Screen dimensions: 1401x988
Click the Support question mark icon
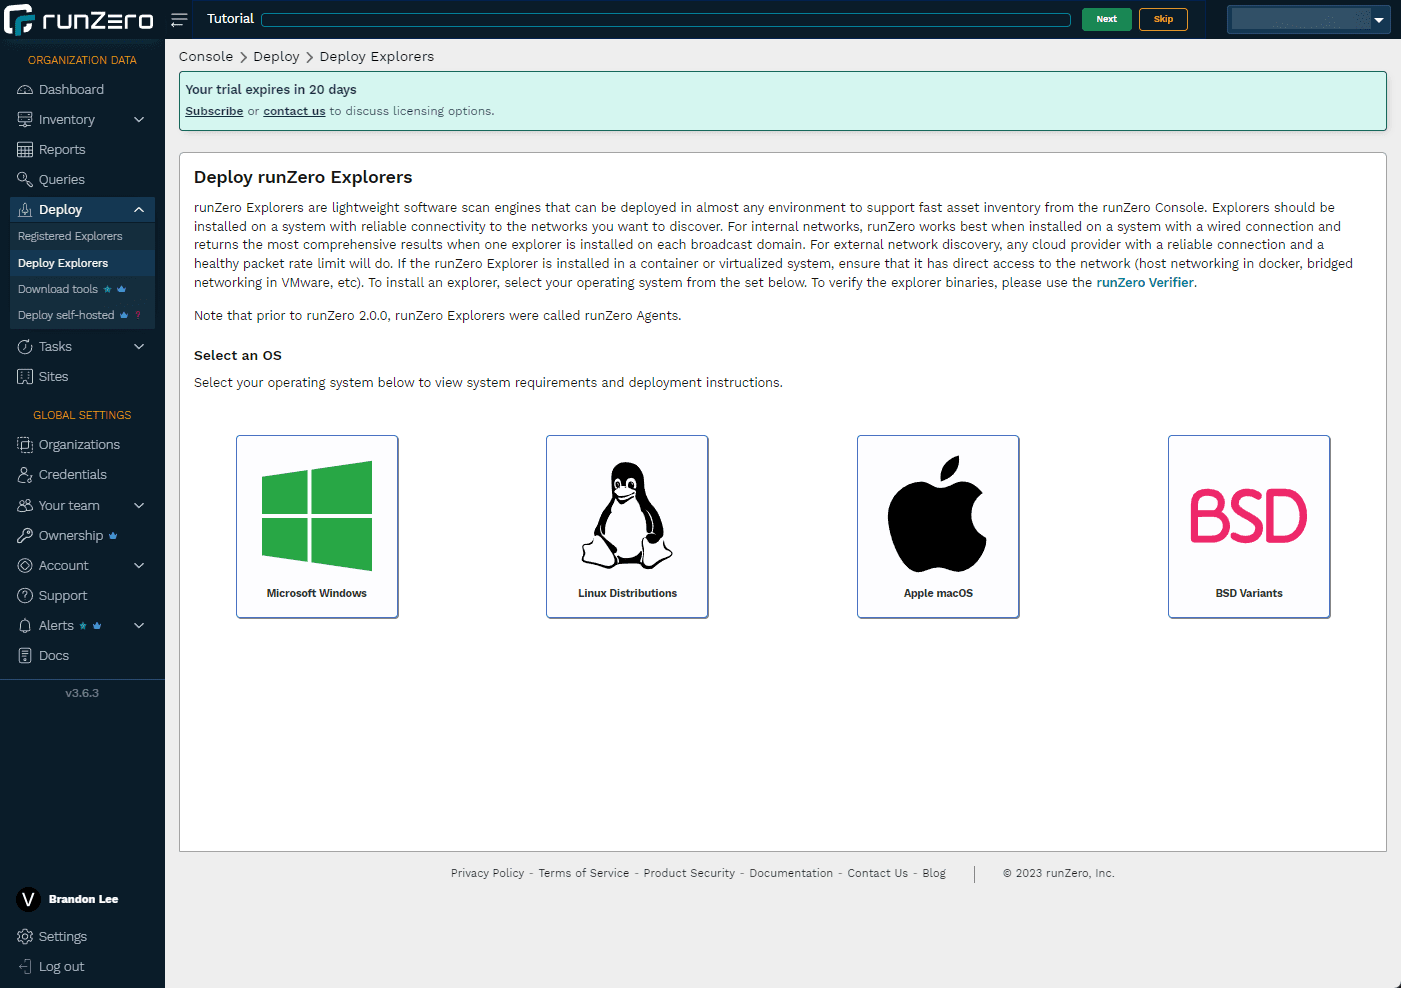pyautogui.click(x=25, y=596)
